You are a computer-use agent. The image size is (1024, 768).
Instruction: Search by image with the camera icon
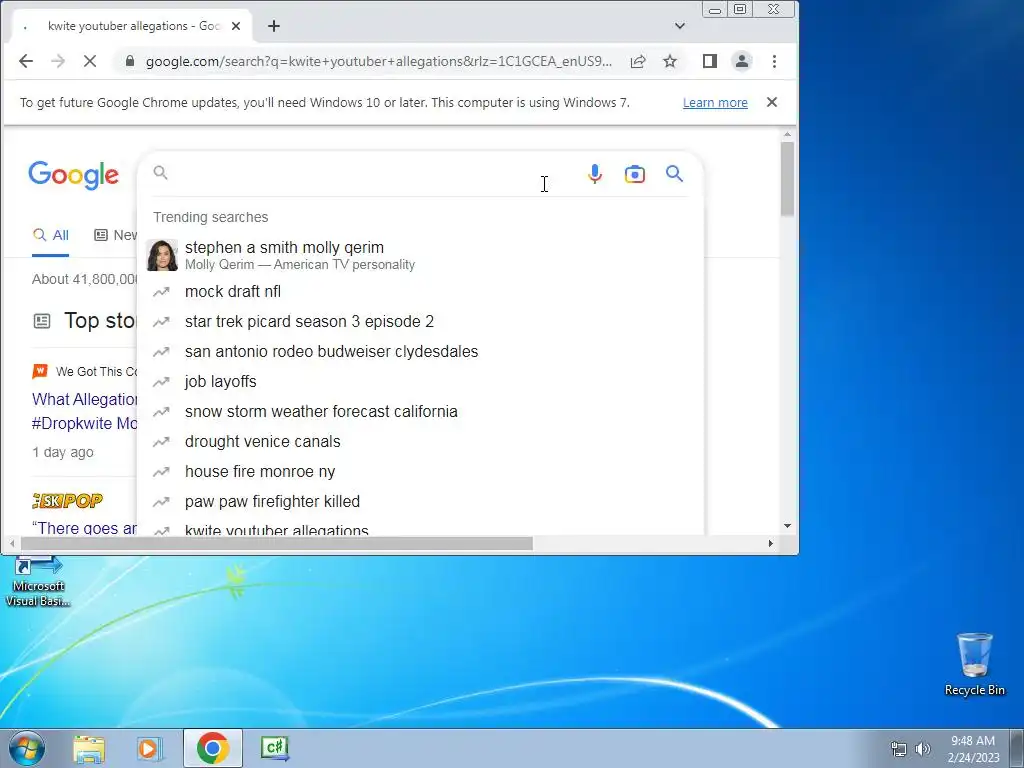click(x=635, y=174)
